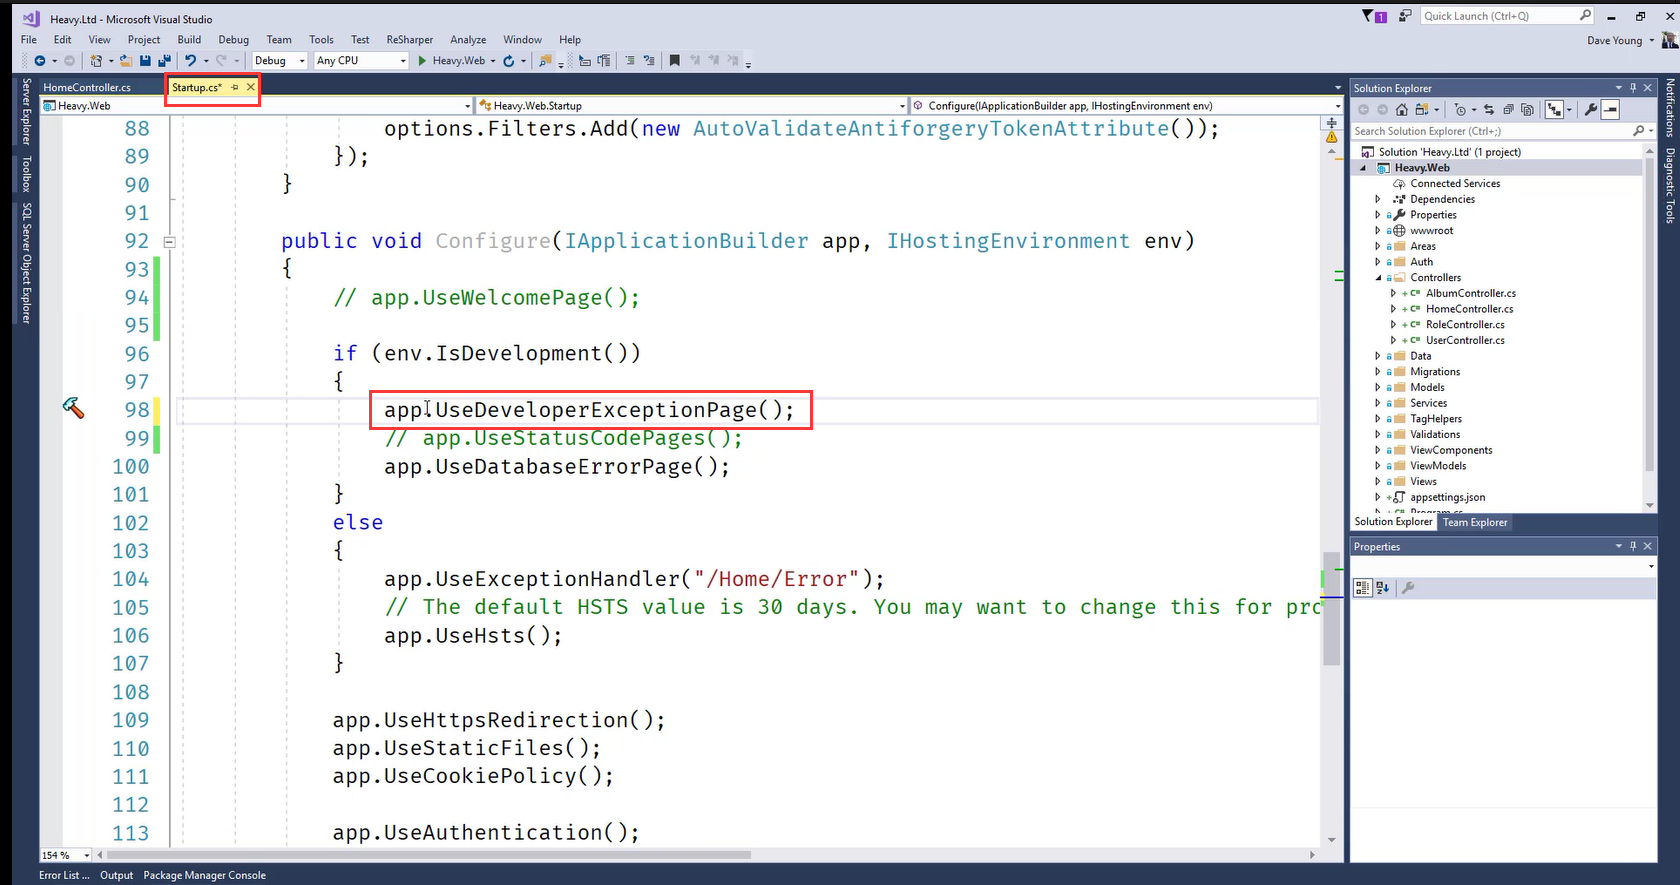The width and height of the screenshot is (1680, 885).
Task: Toggle auto-hide pin on Solution Explorer panel
Action: (1633, 88)
